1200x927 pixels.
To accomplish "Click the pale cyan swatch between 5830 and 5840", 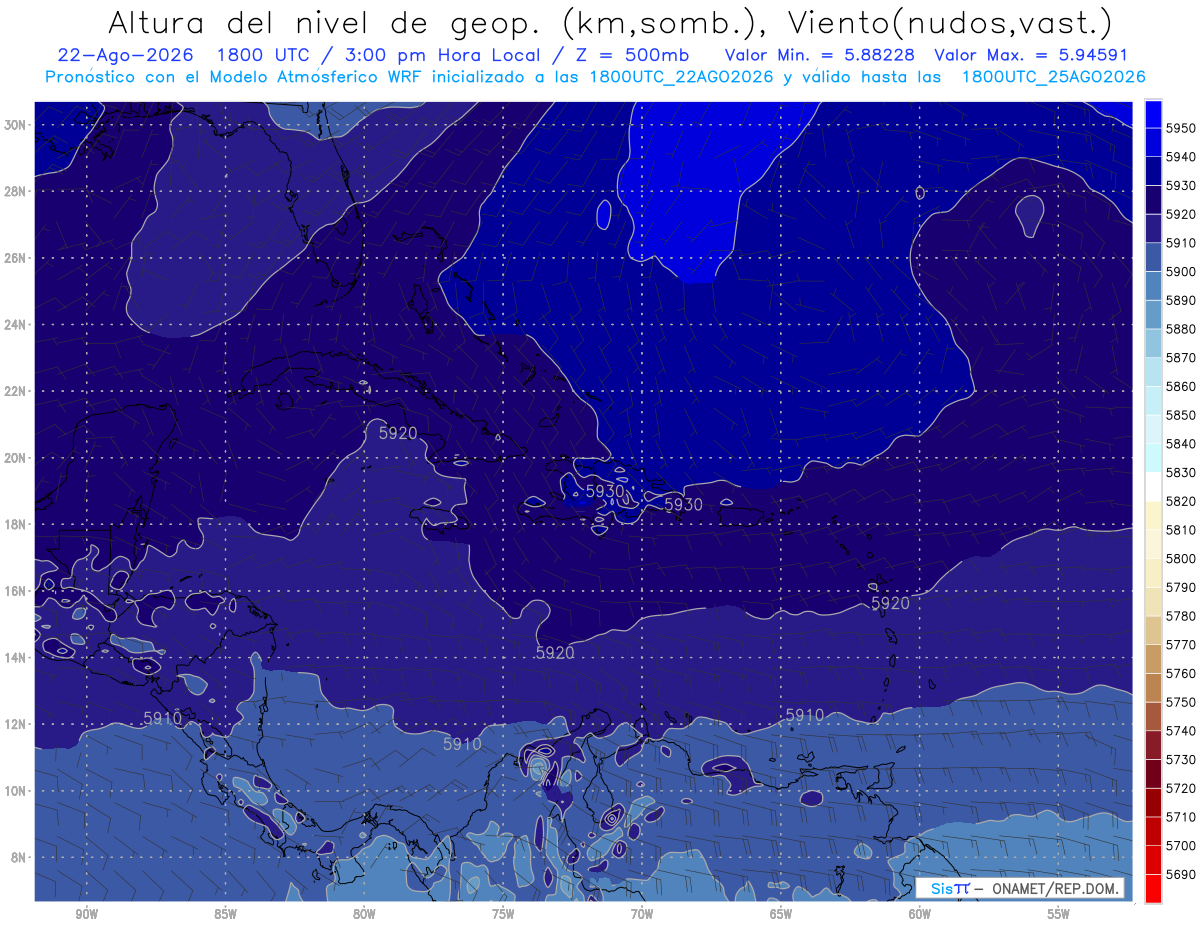I will click(1153, 458).
